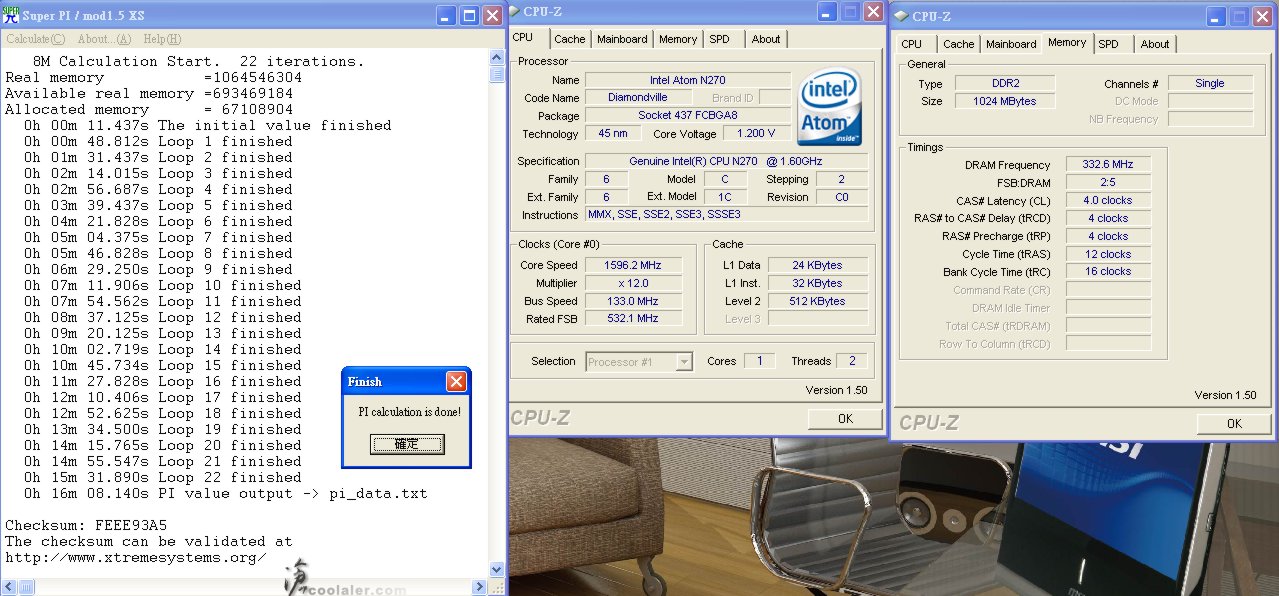This screenshot has width=1279, height=596.
Task: Click the L1 Data value '24 KBytes'
Action: [818, 265]
